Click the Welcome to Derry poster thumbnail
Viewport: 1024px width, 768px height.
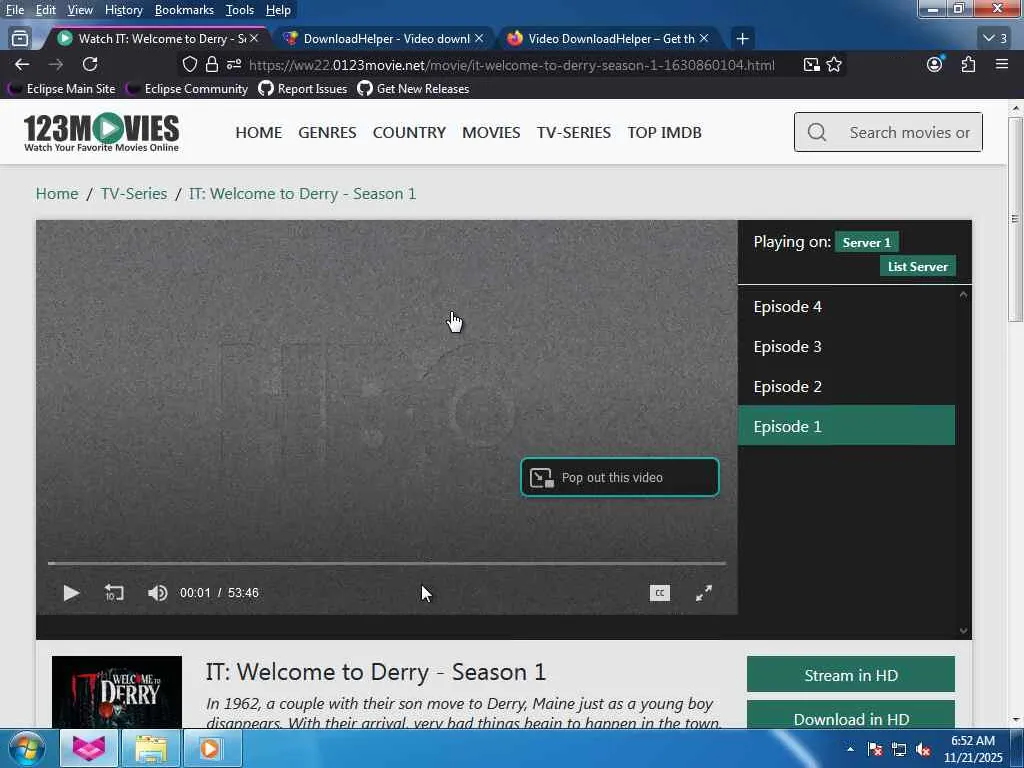click(117, 692)
